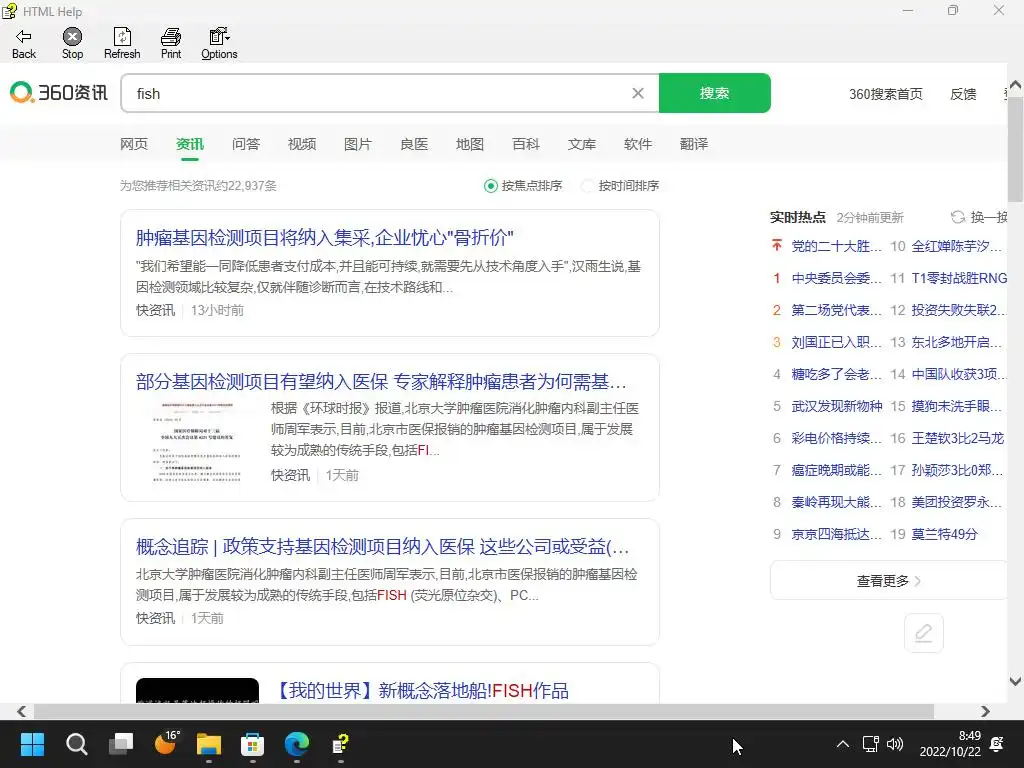
Task: Open the 360搜索首页 link
Action: click(886, 94)
